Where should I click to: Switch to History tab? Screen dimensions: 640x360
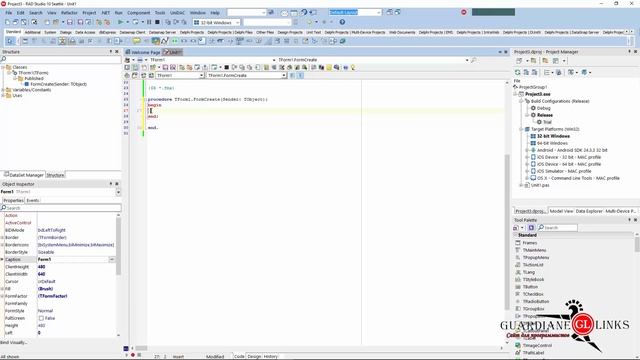[270, 356]
